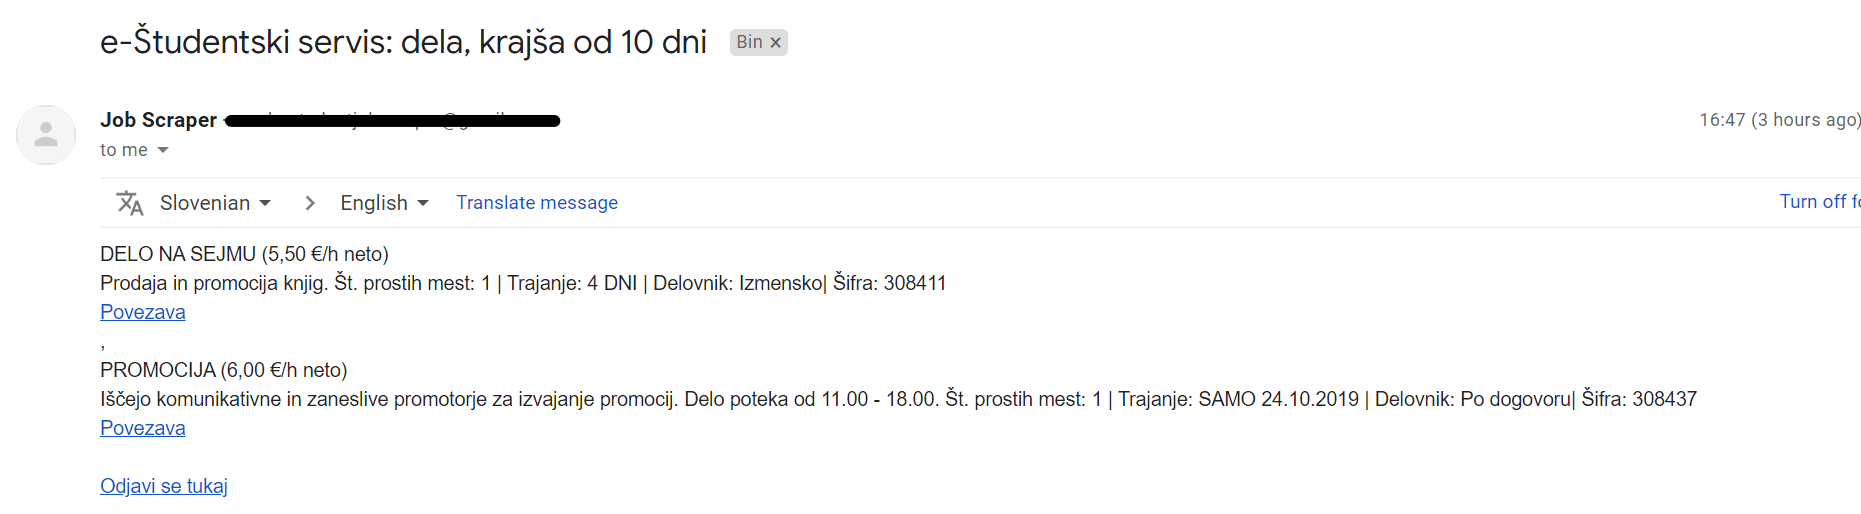Open the Povezava link under DELO NA SEJMU

(x=143, y=312)
